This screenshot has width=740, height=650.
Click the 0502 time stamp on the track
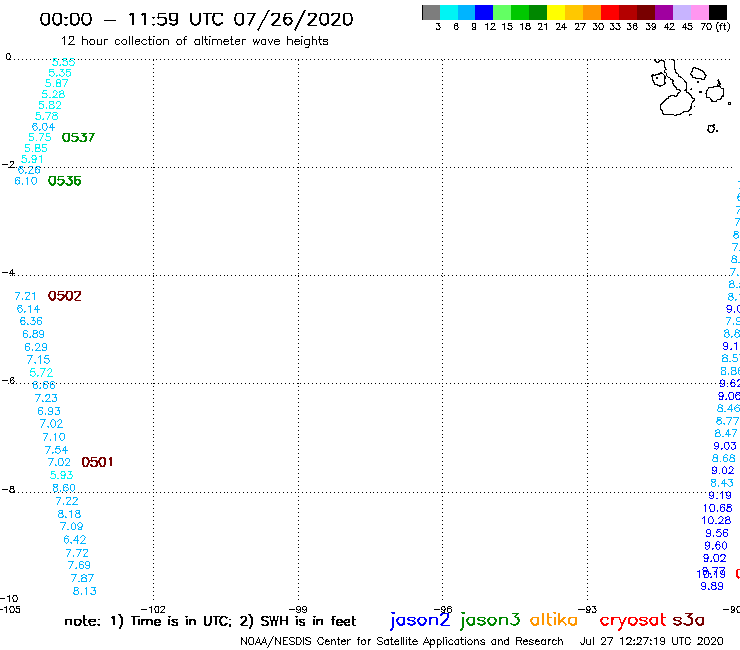[65, 296]
